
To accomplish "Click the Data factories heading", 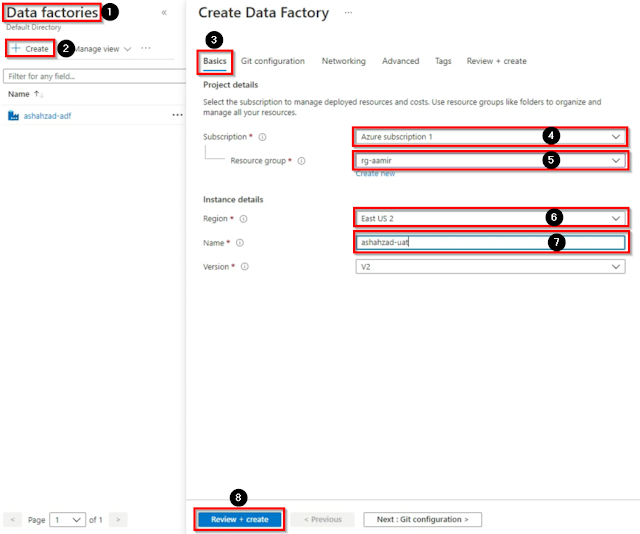I will coord(52,13).
